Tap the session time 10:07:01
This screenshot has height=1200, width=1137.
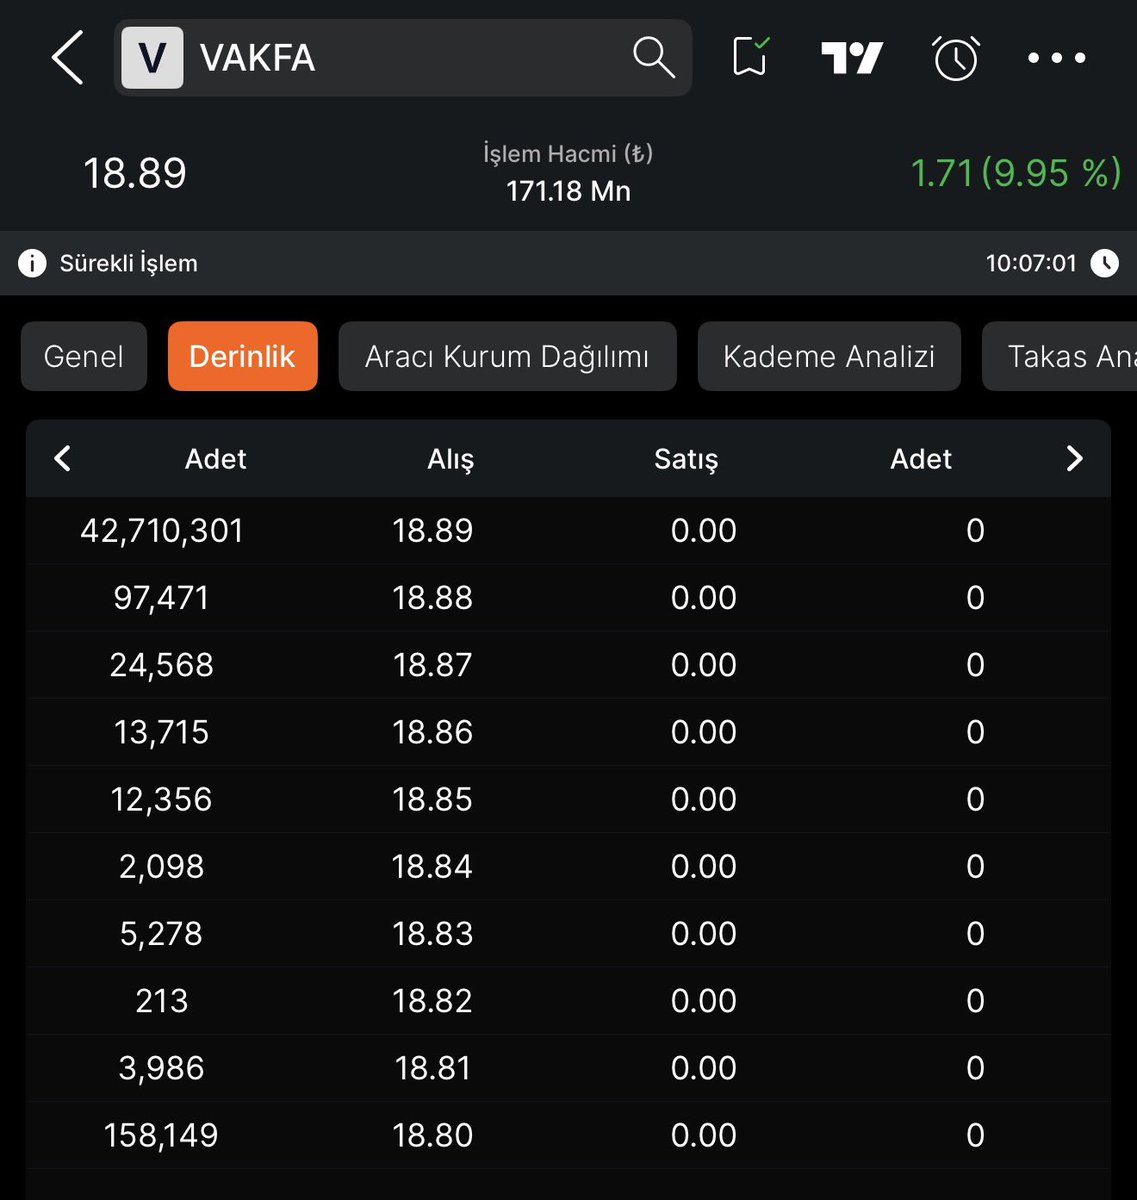click(x=1031, y=263)
